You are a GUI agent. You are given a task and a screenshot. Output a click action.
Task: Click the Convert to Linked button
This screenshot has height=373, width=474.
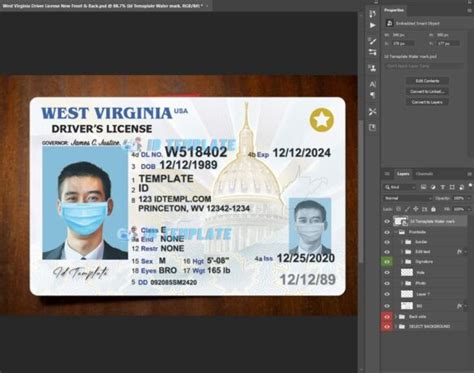[x=427, y=91]
